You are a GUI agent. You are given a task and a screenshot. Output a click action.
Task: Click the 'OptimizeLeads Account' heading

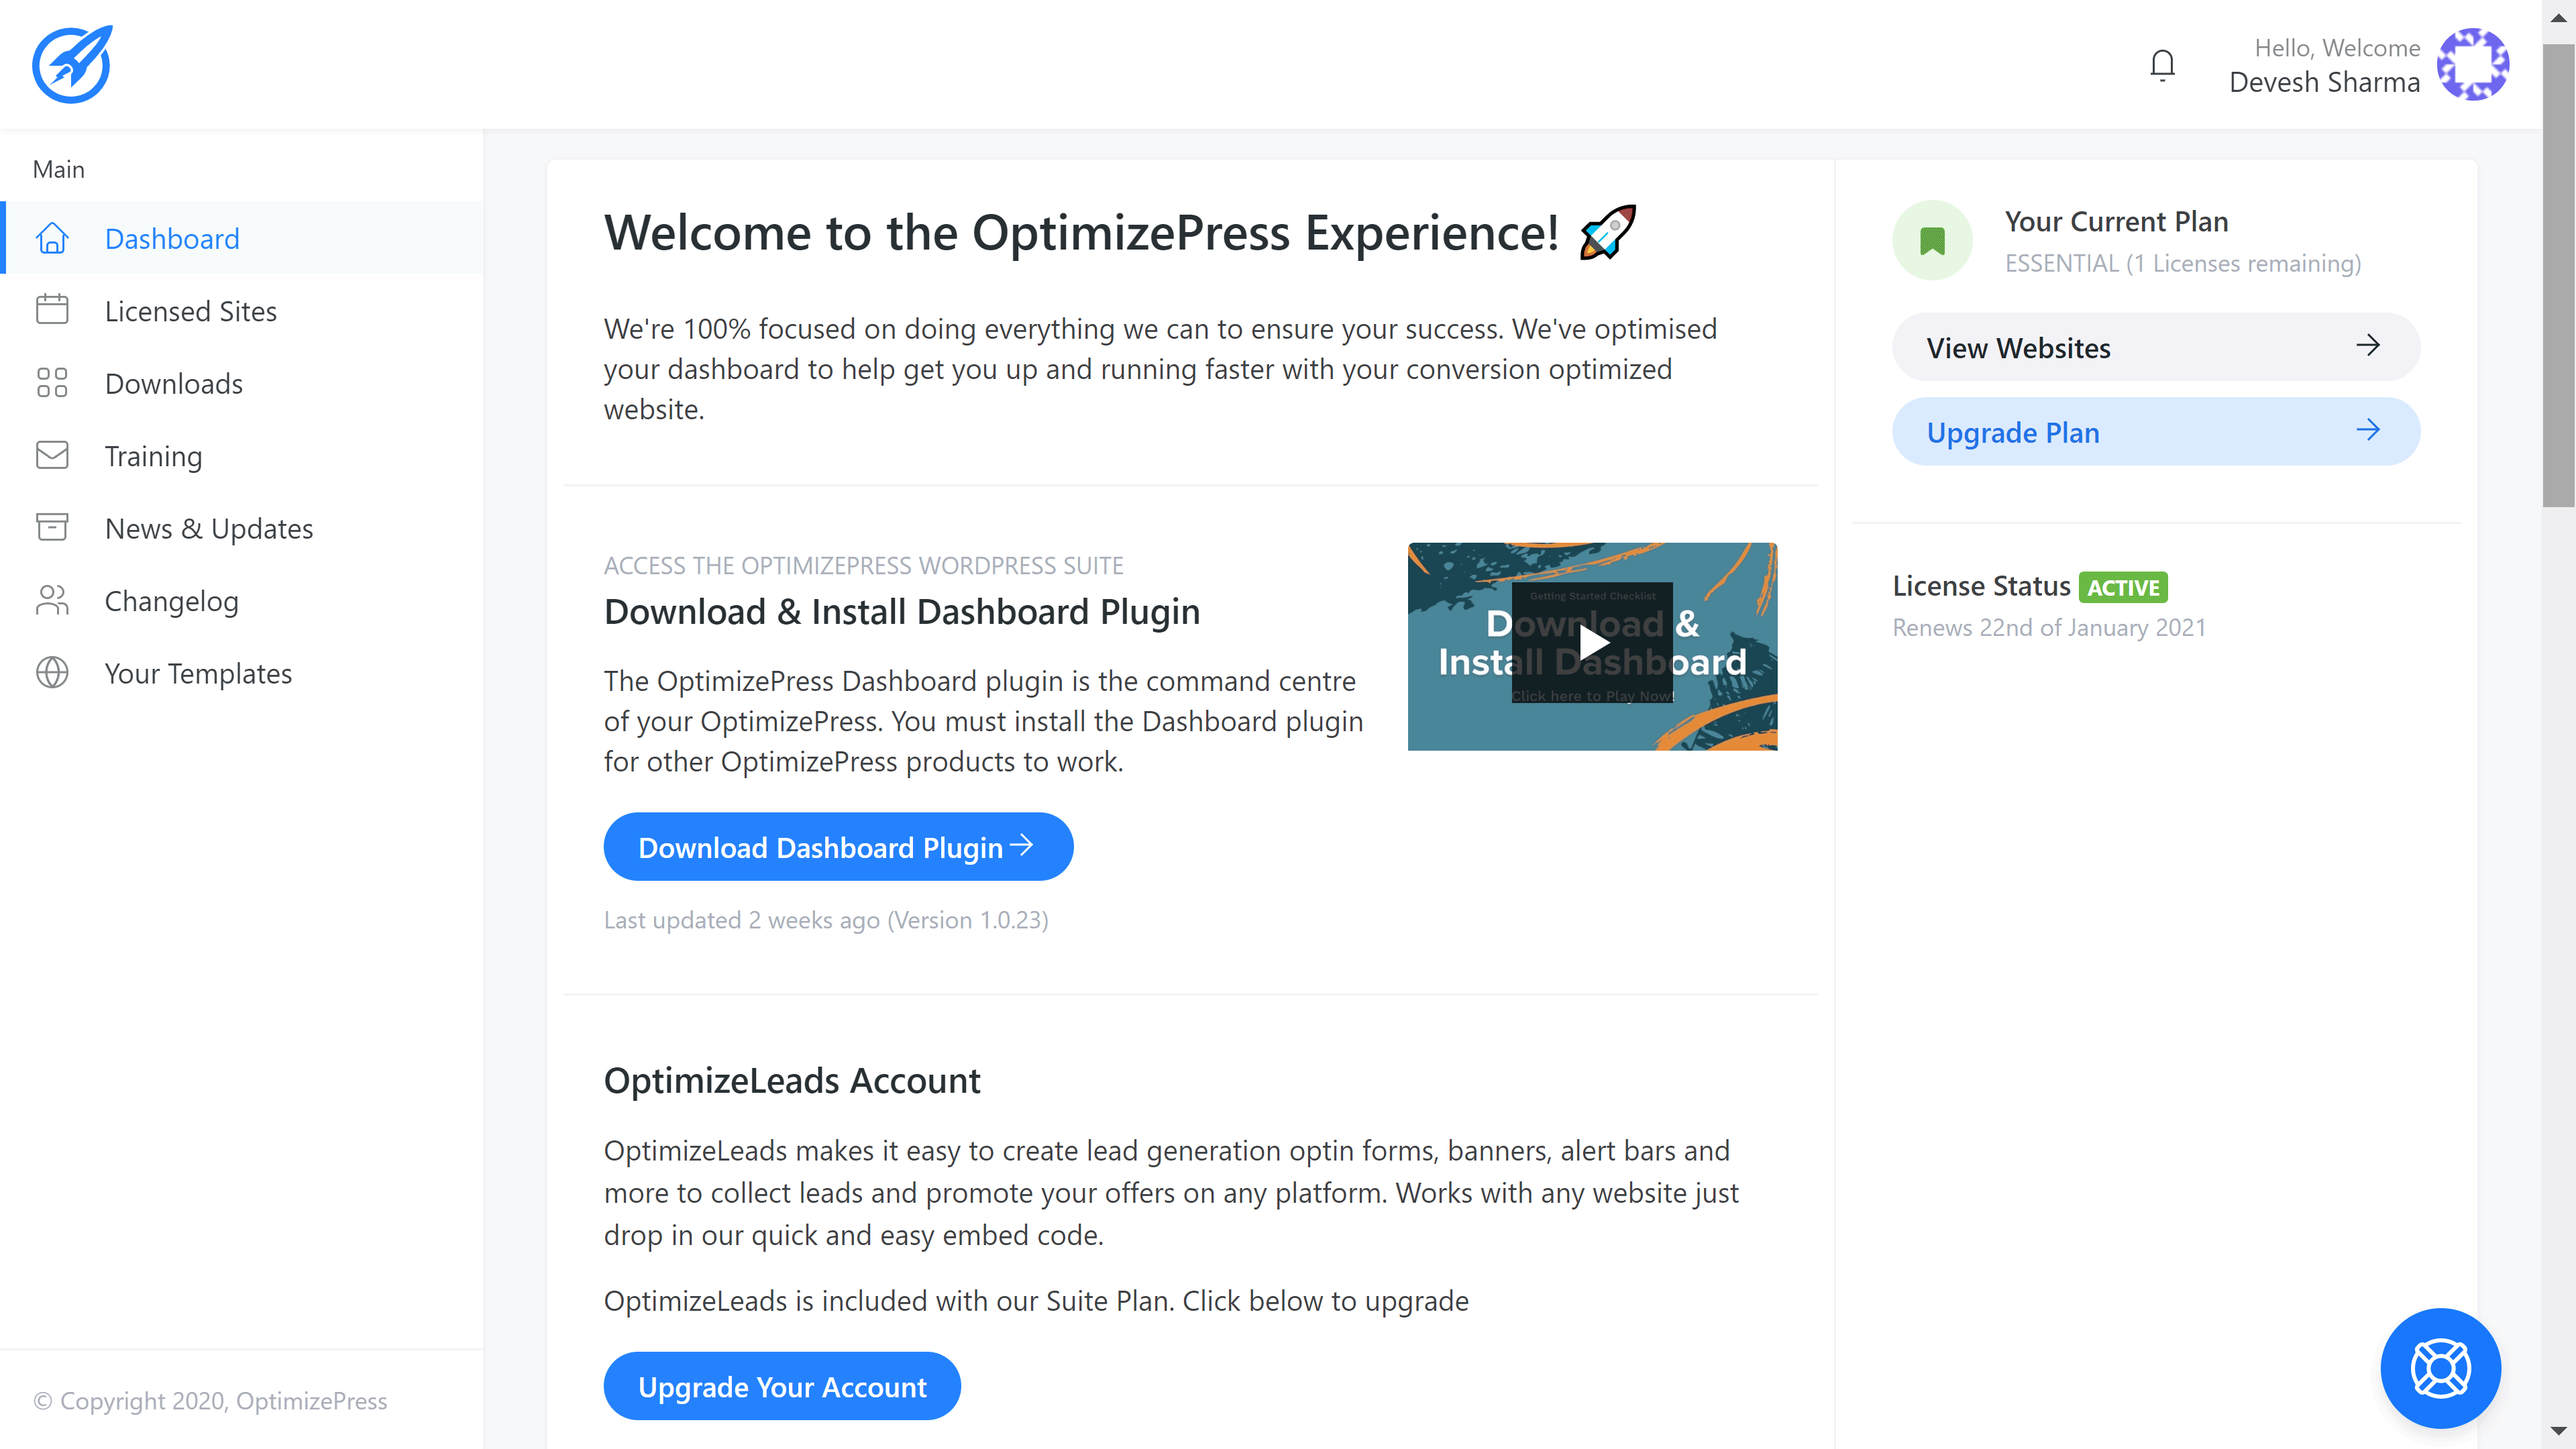tap(792, 1081)
